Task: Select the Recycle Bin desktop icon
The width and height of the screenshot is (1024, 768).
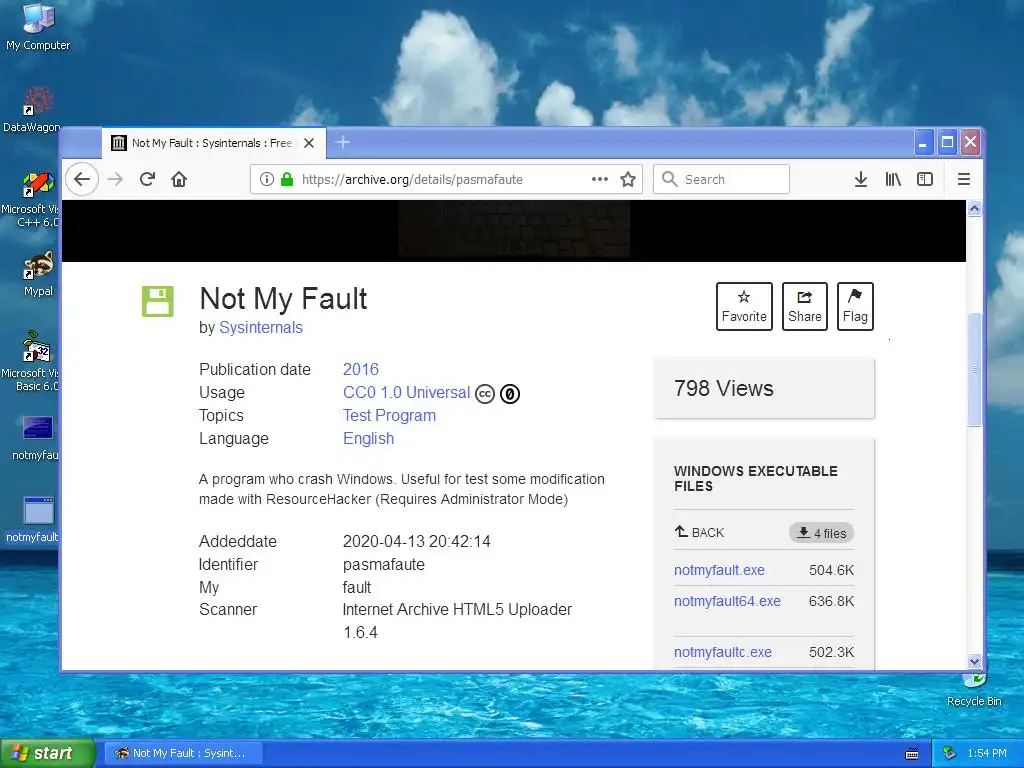Action: click(974, 690)
